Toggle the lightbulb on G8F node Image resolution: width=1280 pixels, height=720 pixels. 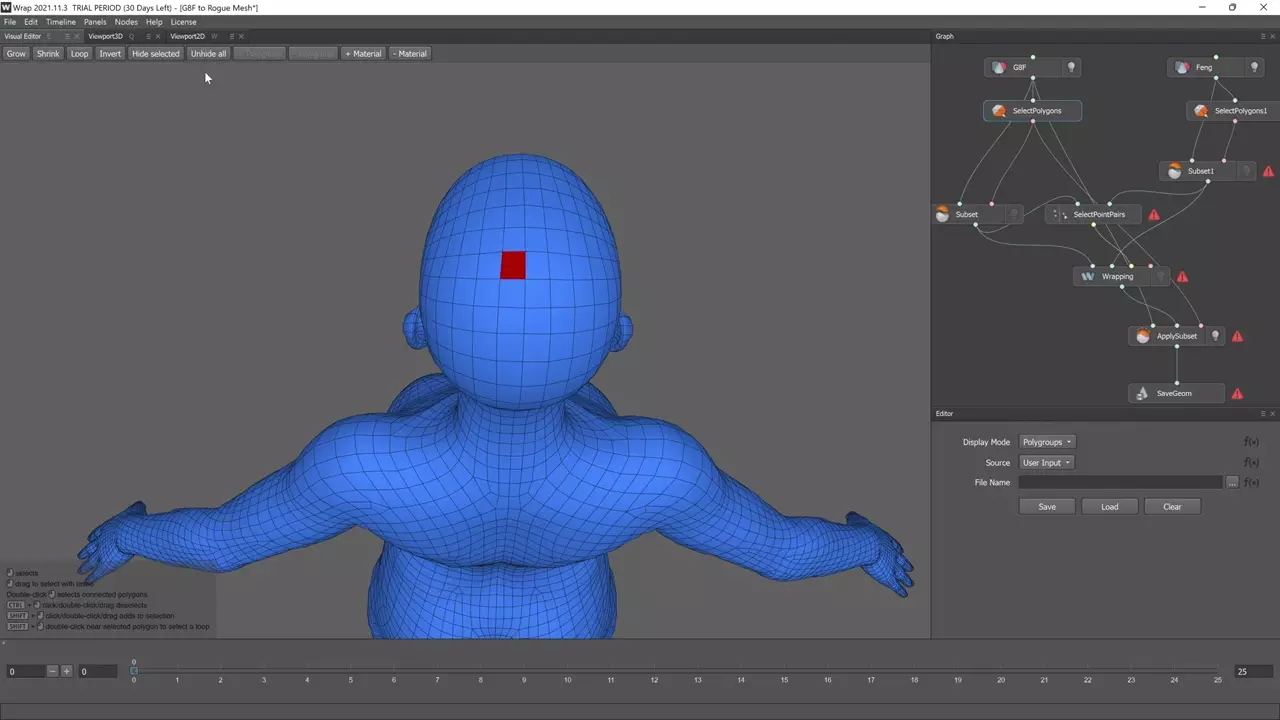point(1071,68)
